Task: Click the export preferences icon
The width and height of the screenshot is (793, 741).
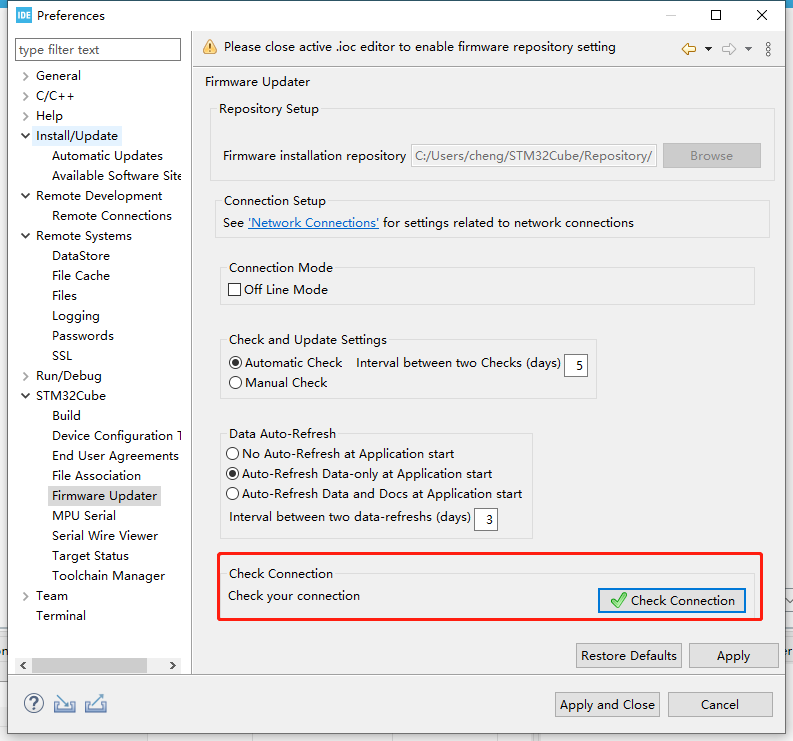Action: pos(96,704)
